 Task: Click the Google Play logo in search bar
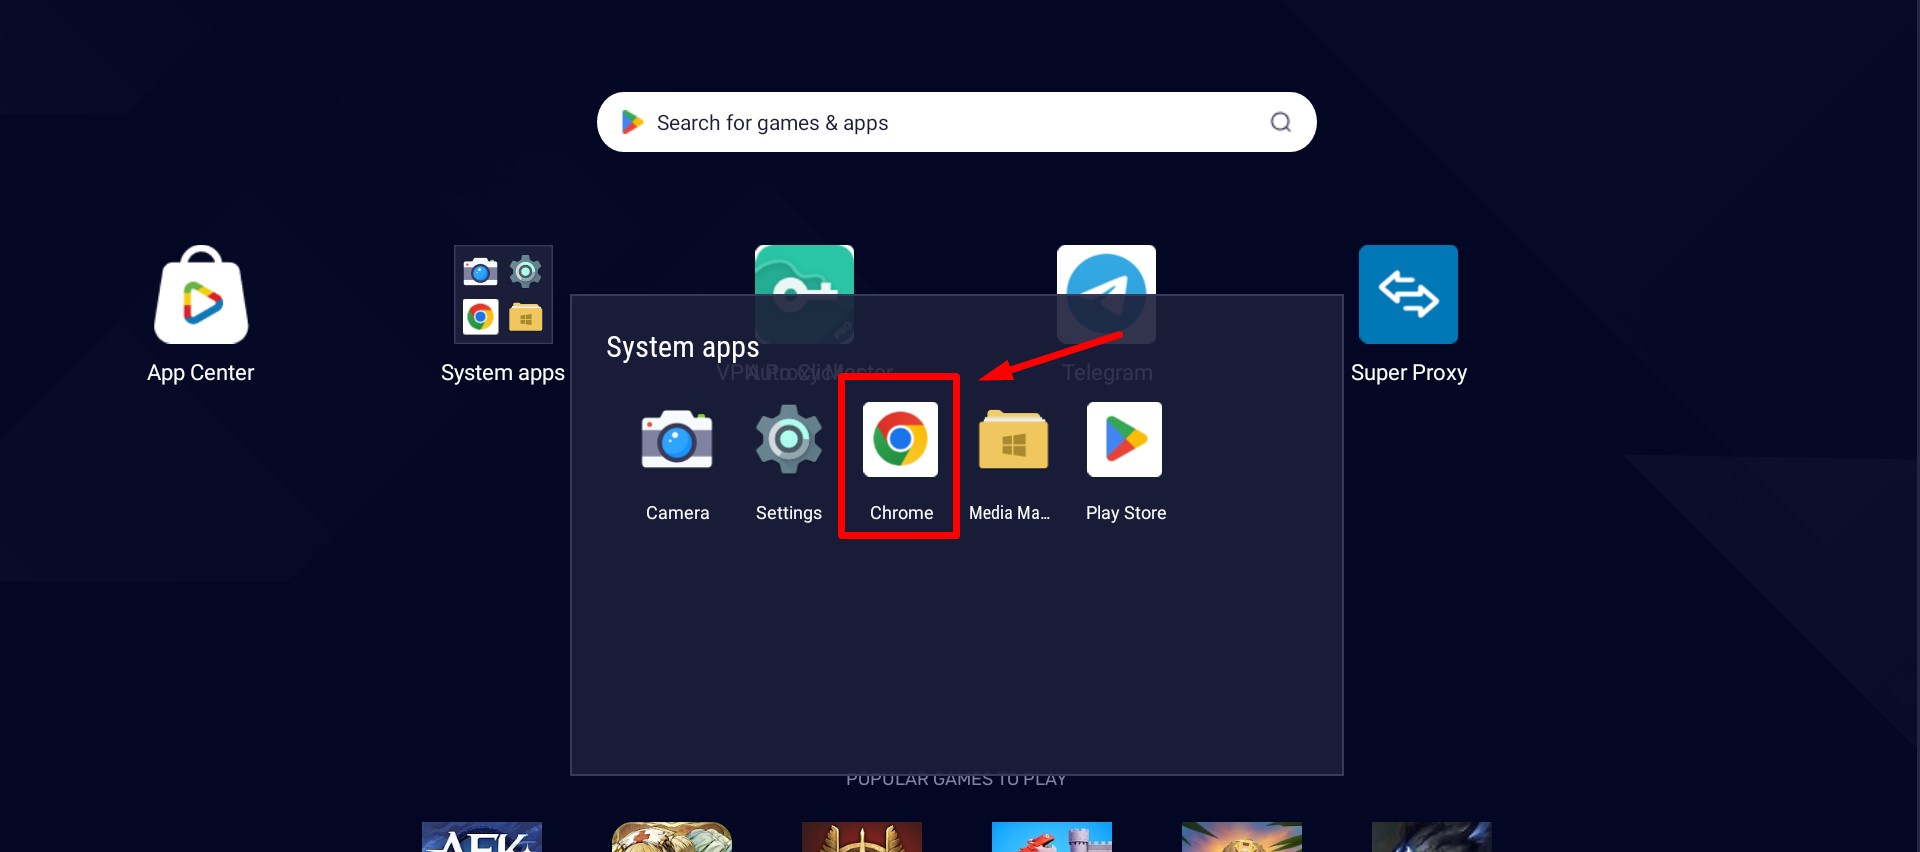[x=632, y=122]
